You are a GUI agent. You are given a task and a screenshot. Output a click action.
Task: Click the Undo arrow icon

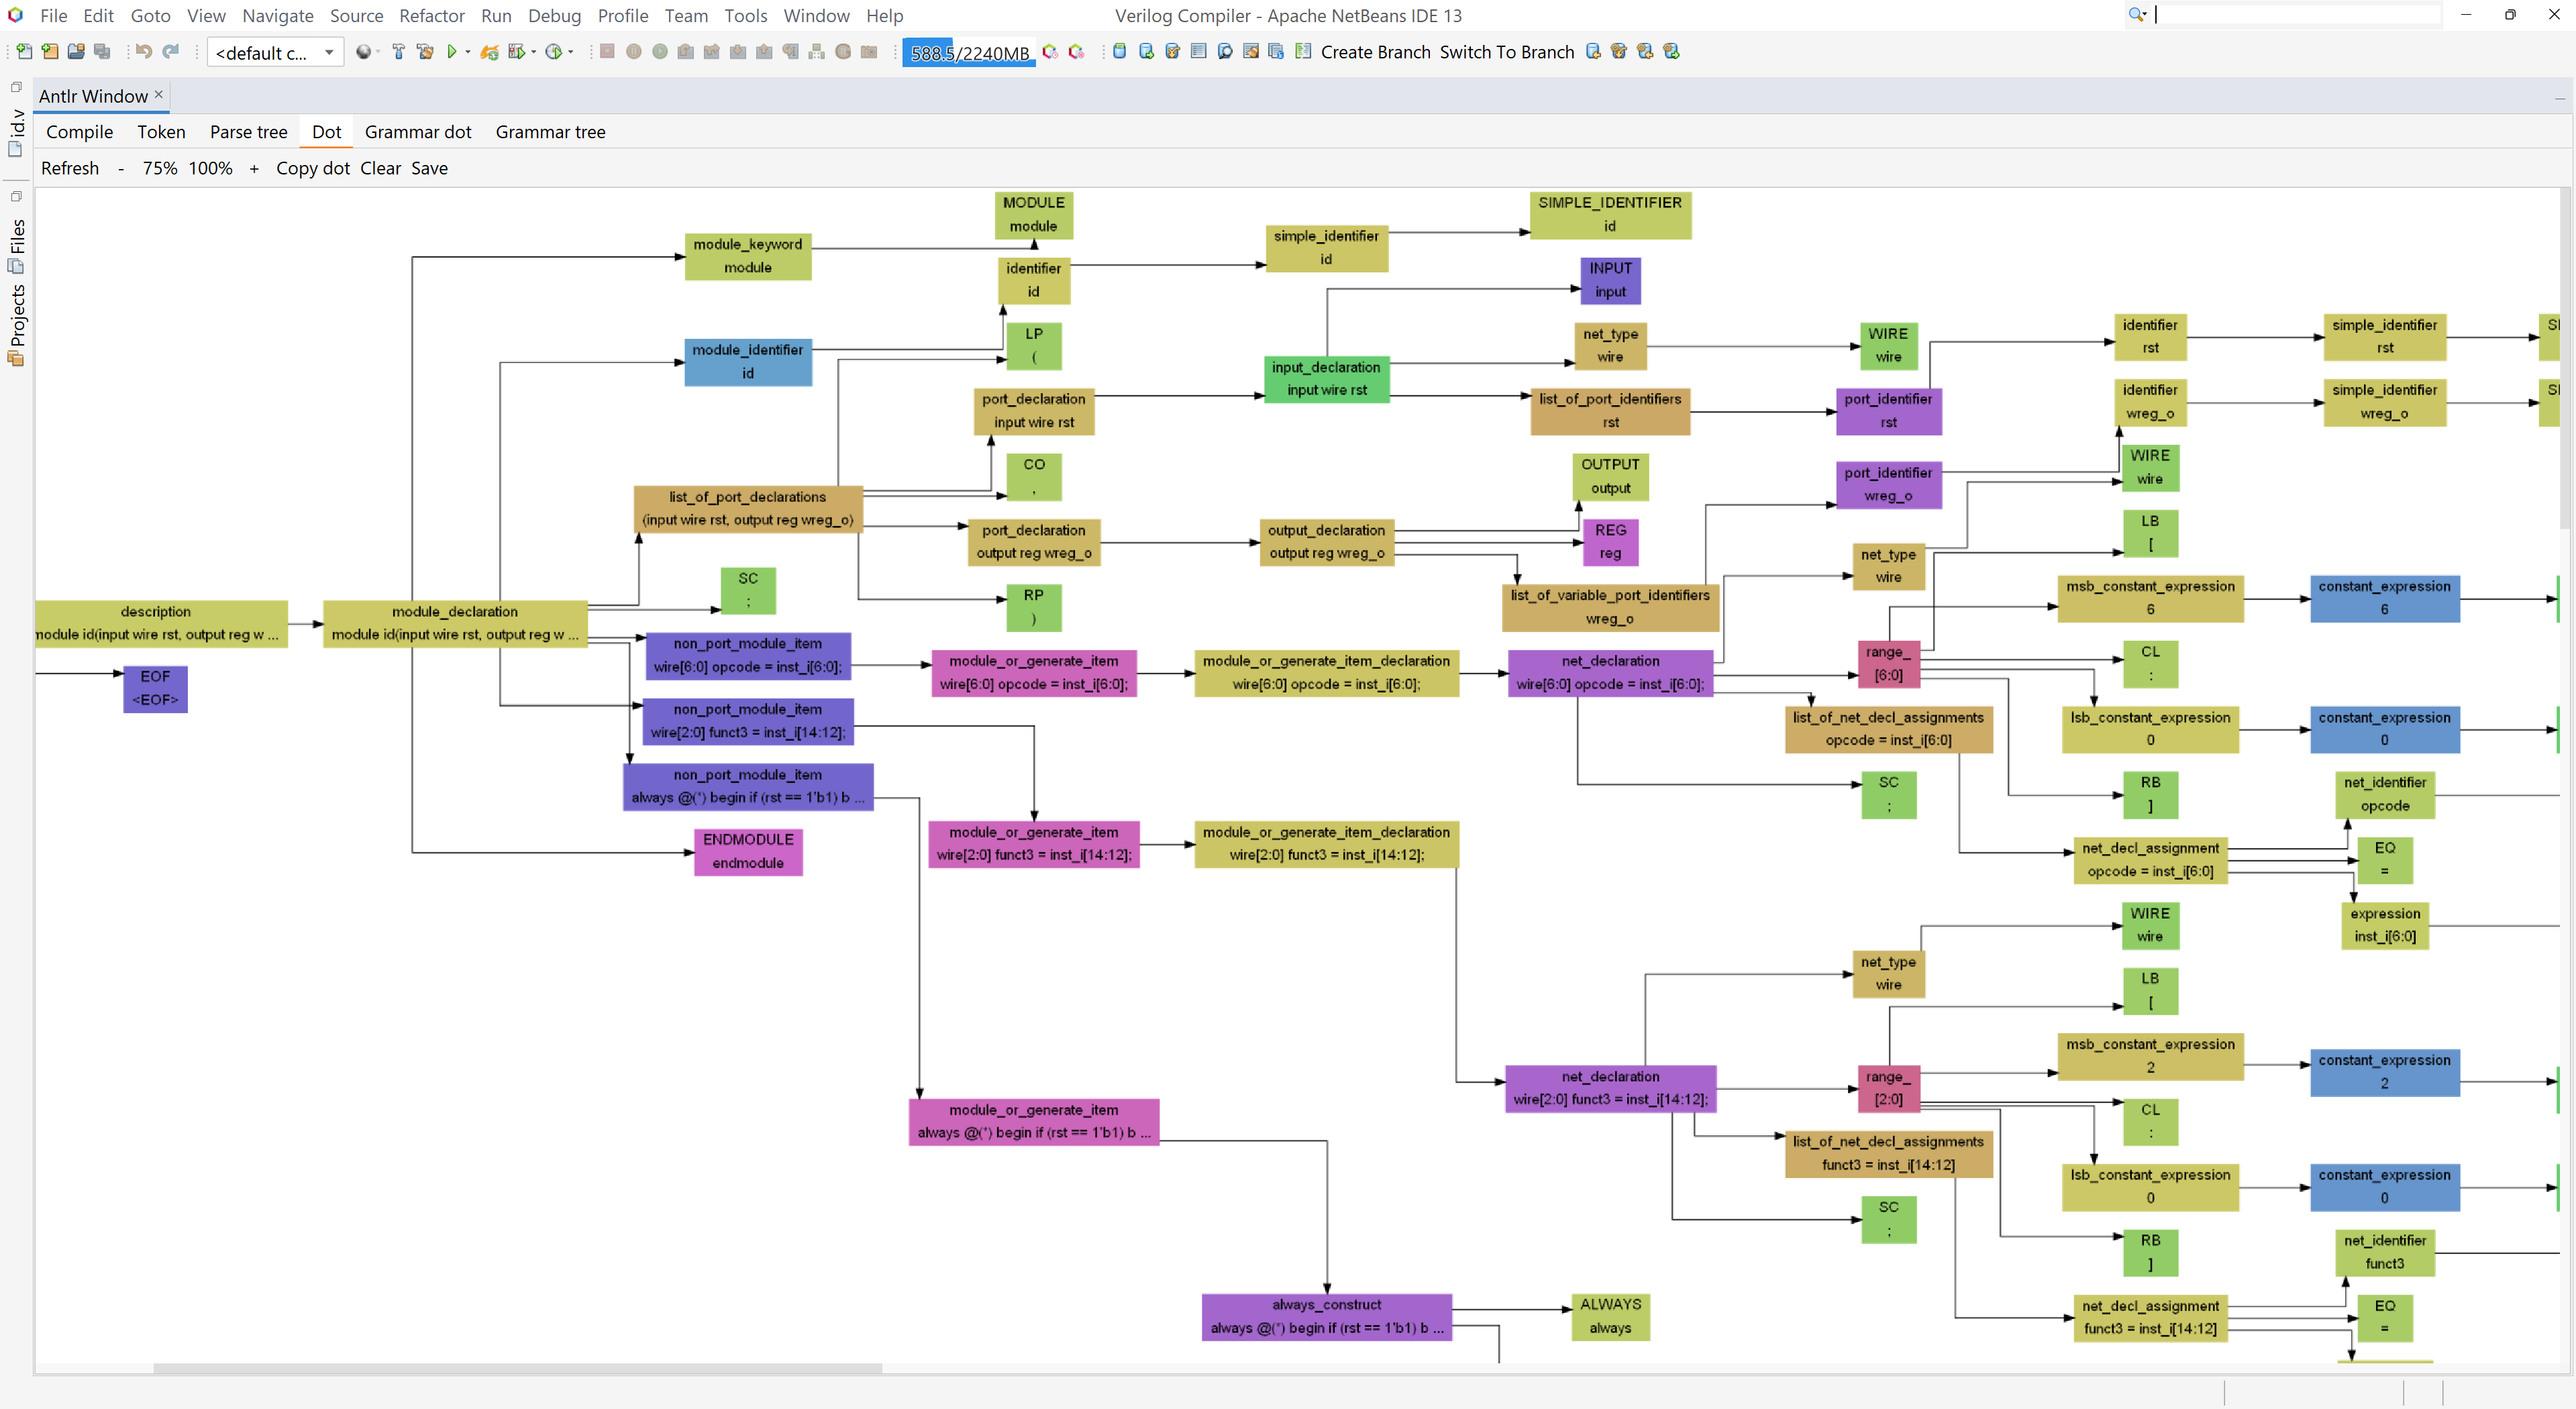coord(144,52)
